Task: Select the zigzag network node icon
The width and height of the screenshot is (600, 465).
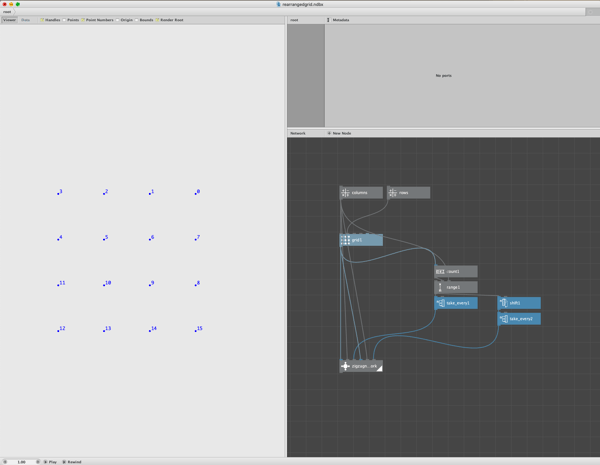Action: (345, 366)
